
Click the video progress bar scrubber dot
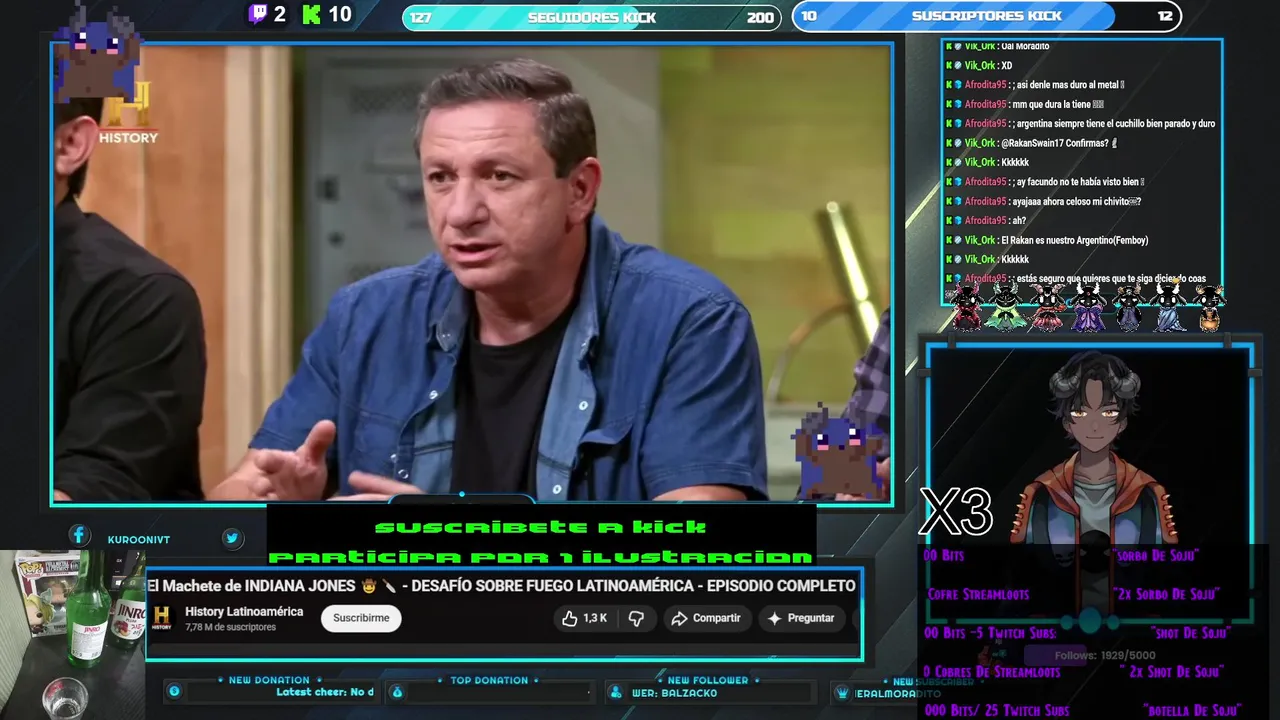click(x=462, y=494)
